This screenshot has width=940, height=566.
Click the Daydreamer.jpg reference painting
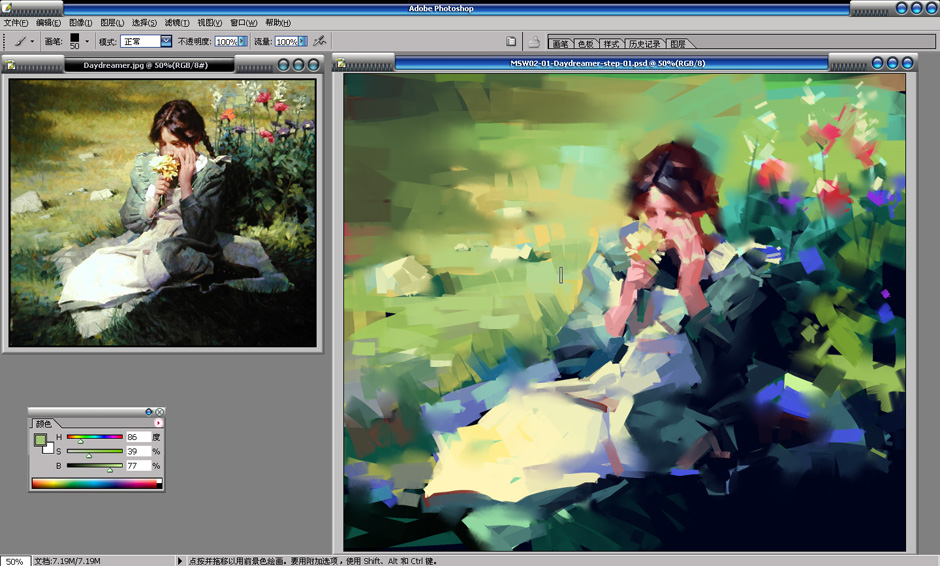point(162,213)
